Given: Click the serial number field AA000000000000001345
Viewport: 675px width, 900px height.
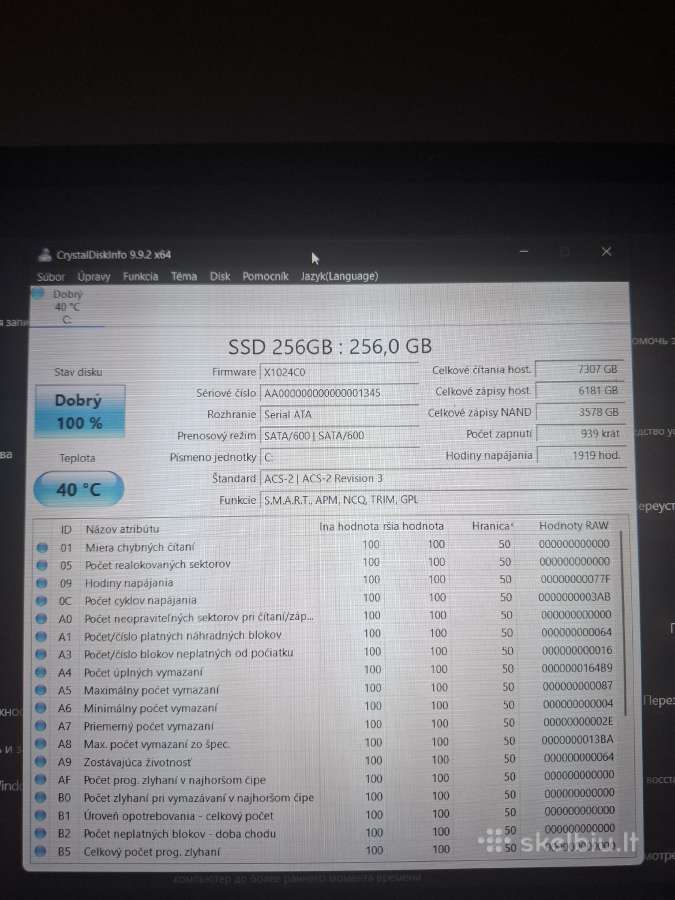Looking at the screenshot, I should click(339, 393).
